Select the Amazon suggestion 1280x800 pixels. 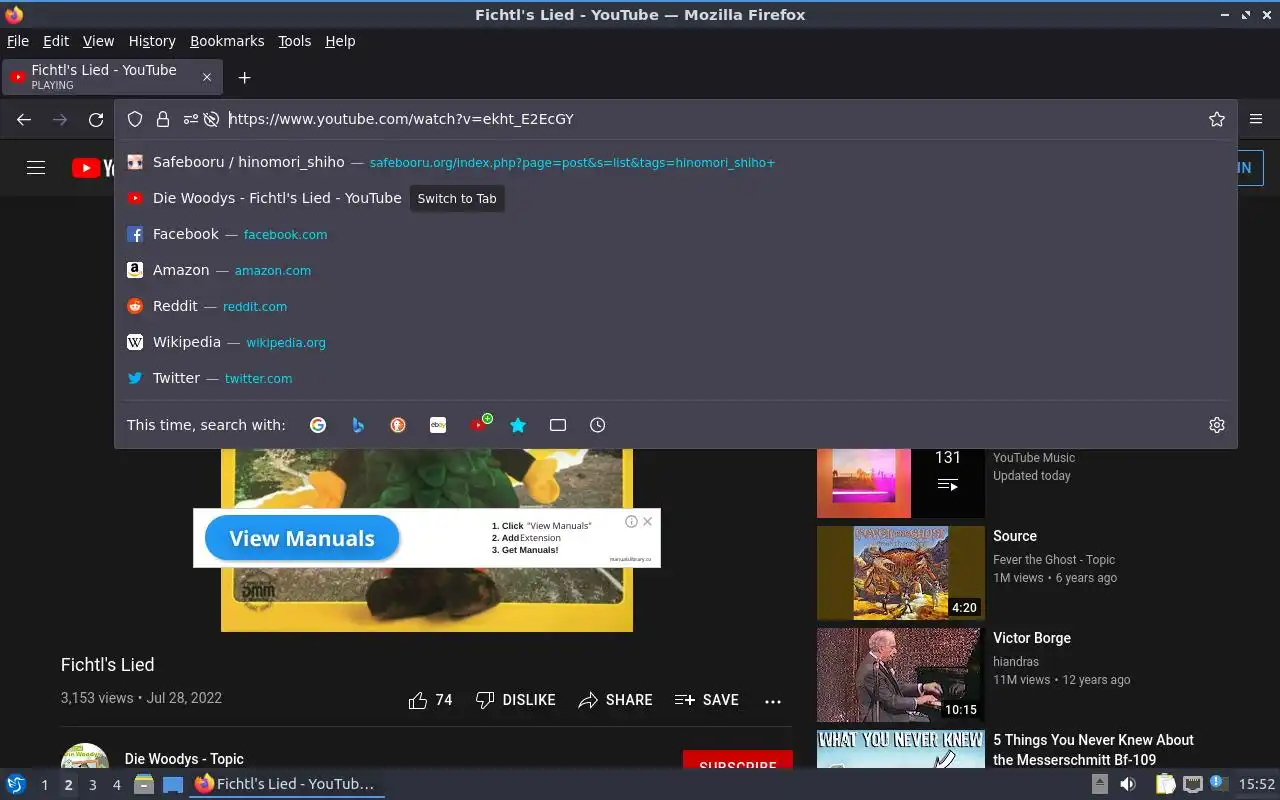pos(675,270)
